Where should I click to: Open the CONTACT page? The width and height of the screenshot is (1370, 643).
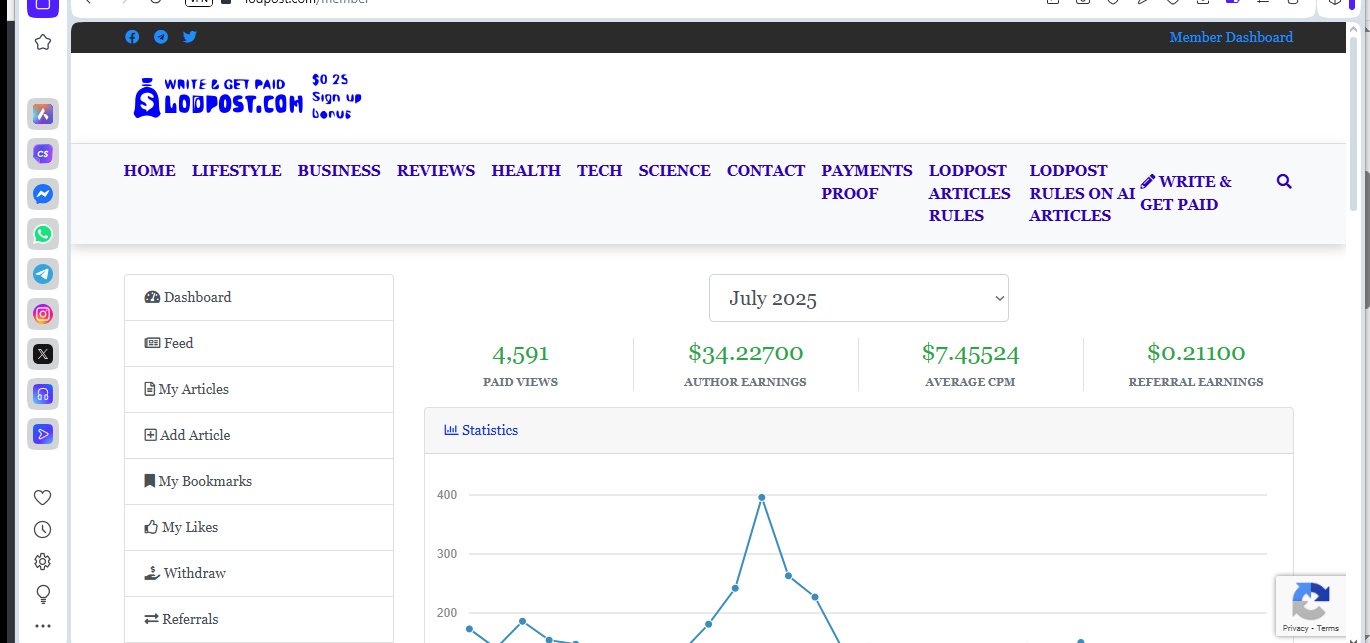pos(766,171)
